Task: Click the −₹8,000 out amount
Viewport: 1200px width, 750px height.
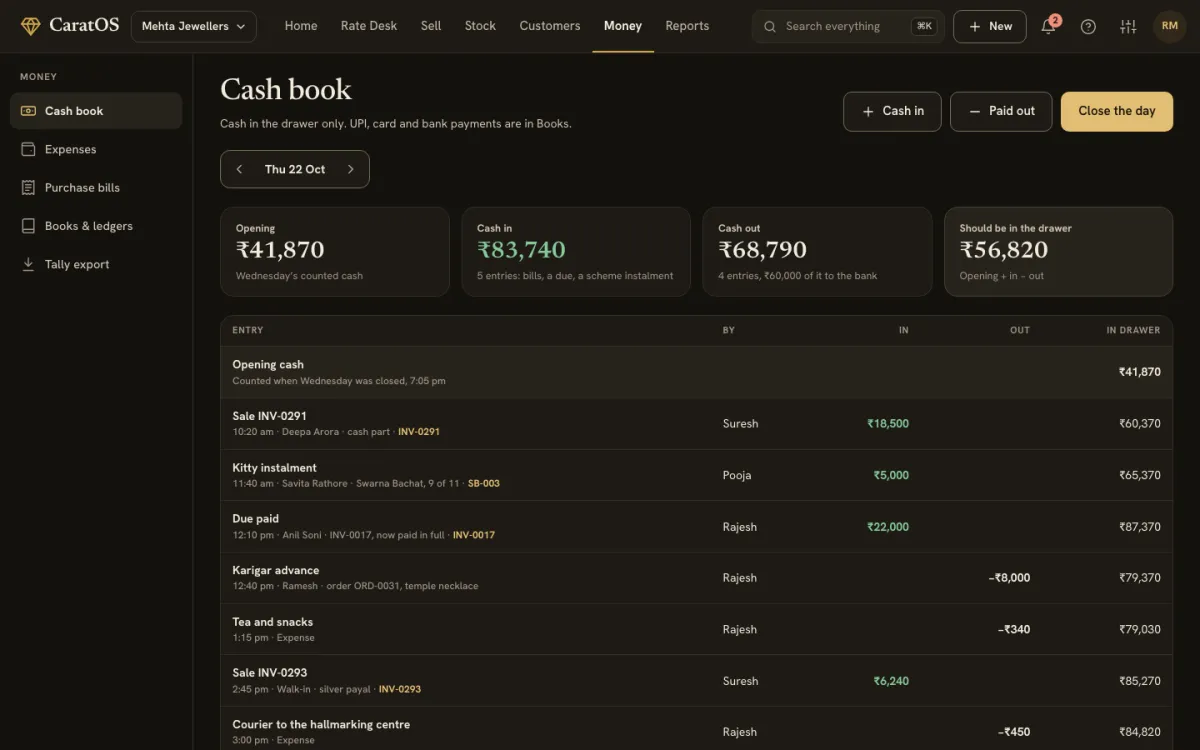Action: click(x=1009, y=578)
